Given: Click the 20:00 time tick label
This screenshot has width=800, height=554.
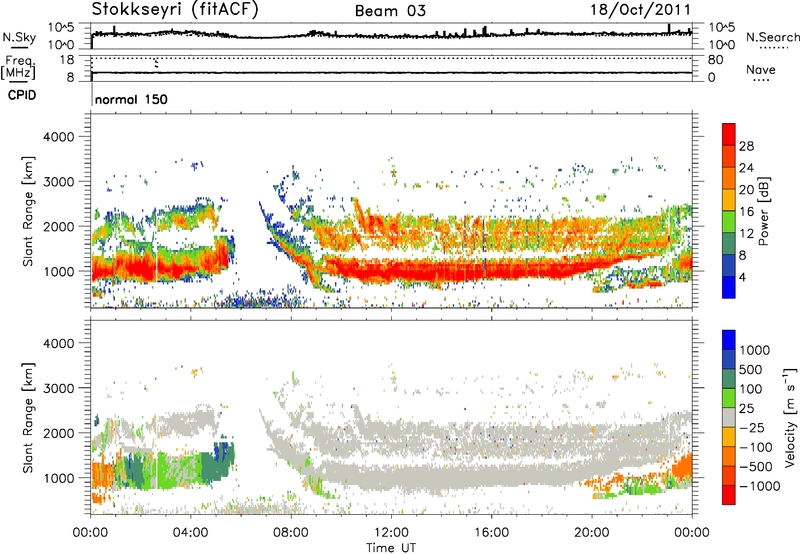Looking at the screenshot, I should point(592,533).
